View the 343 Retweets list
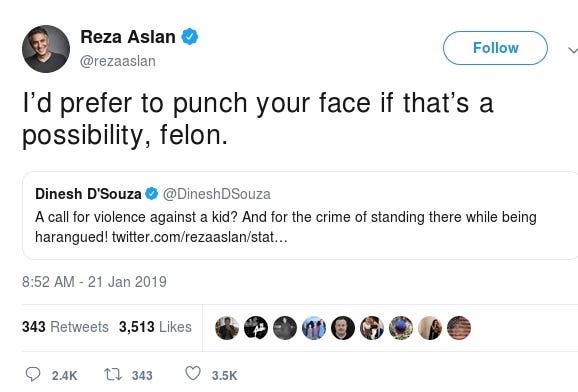Screen dimensions: 578x392 65,327
